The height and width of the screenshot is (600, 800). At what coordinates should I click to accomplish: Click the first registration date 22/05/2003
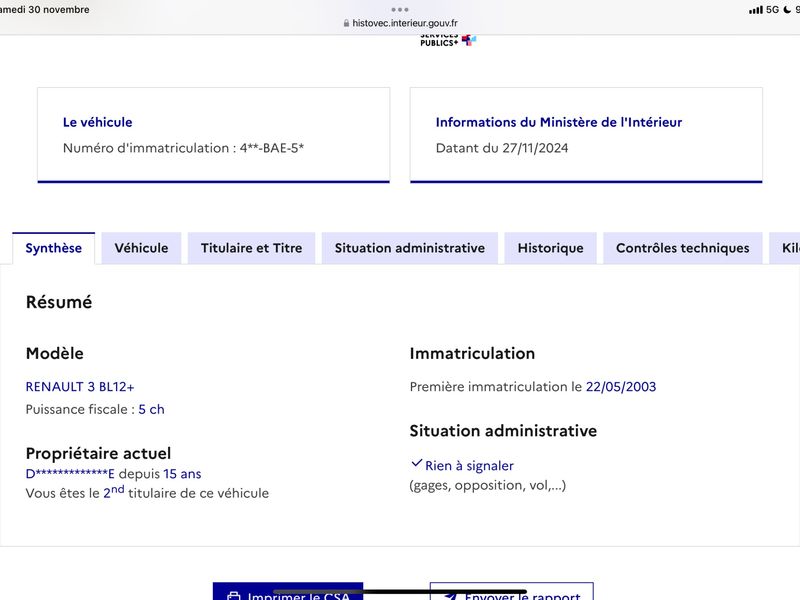tap(621, 387)
